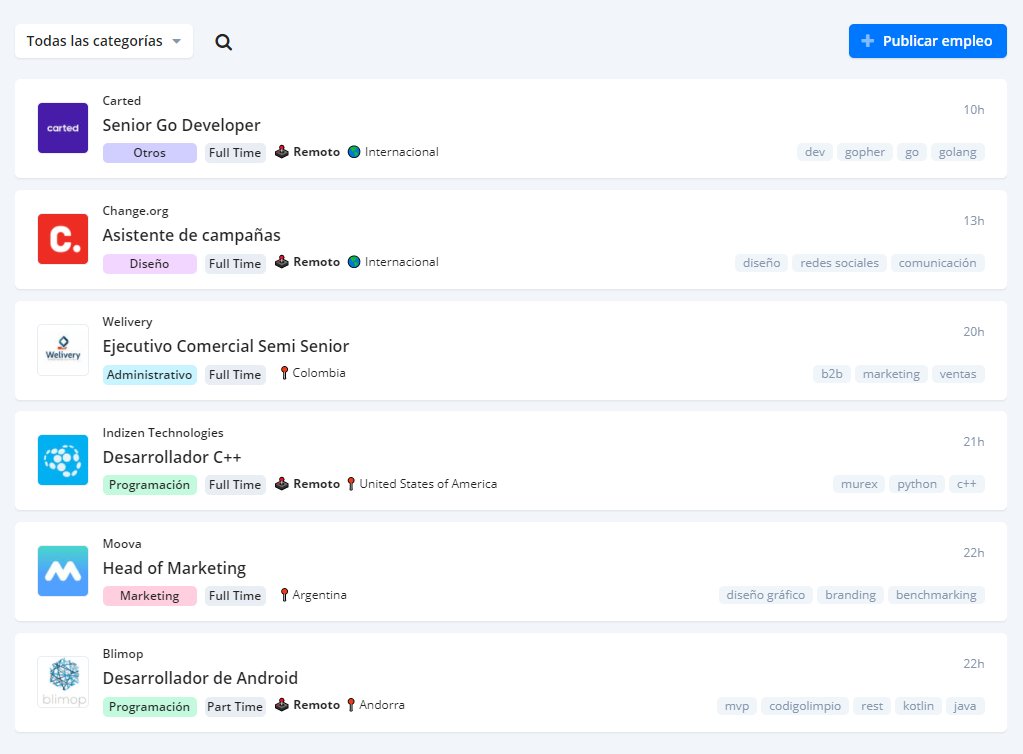Open the Senior Go Developer job posting

181,125
